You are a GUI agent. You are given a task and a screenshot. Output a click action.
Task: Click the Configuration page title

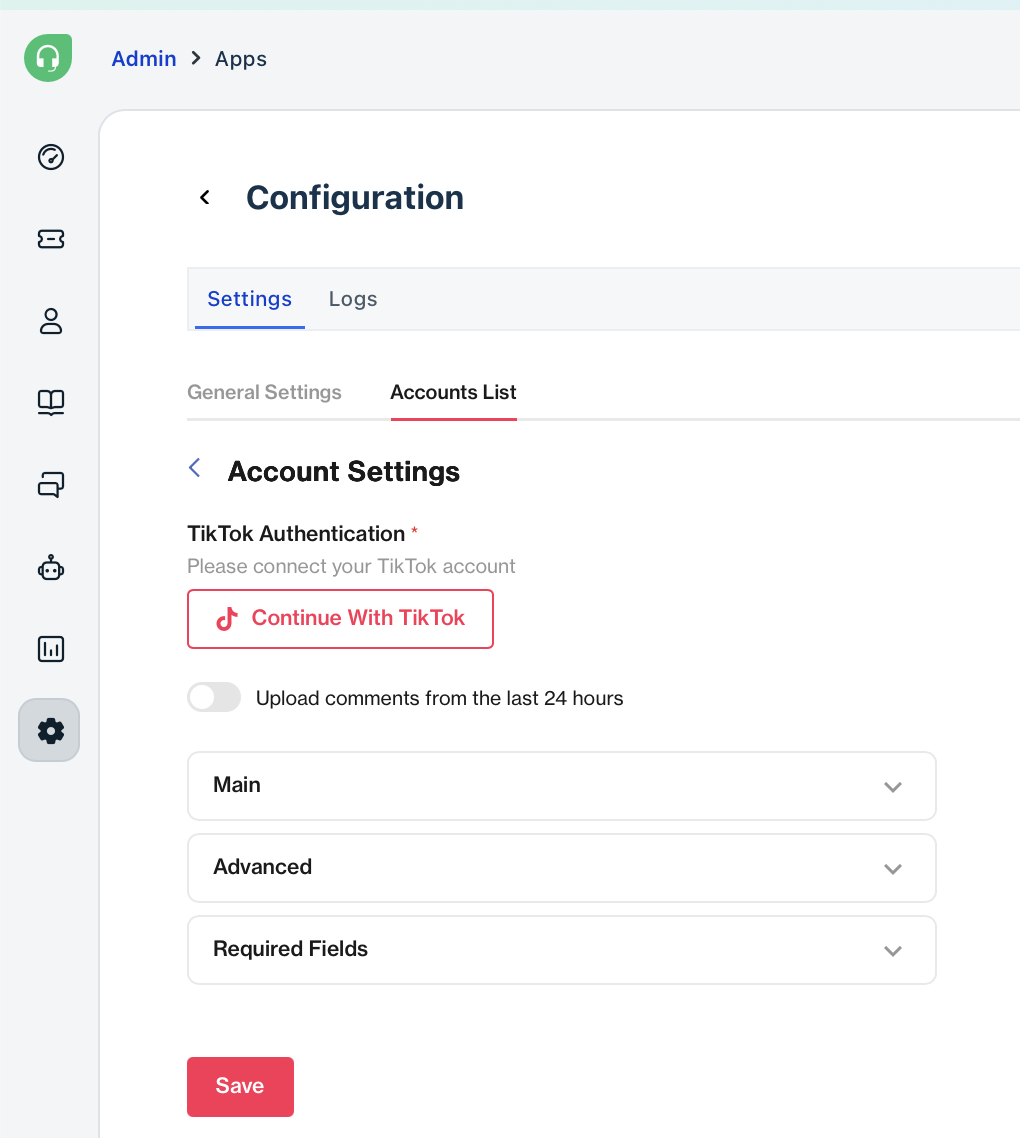(355, 198)
